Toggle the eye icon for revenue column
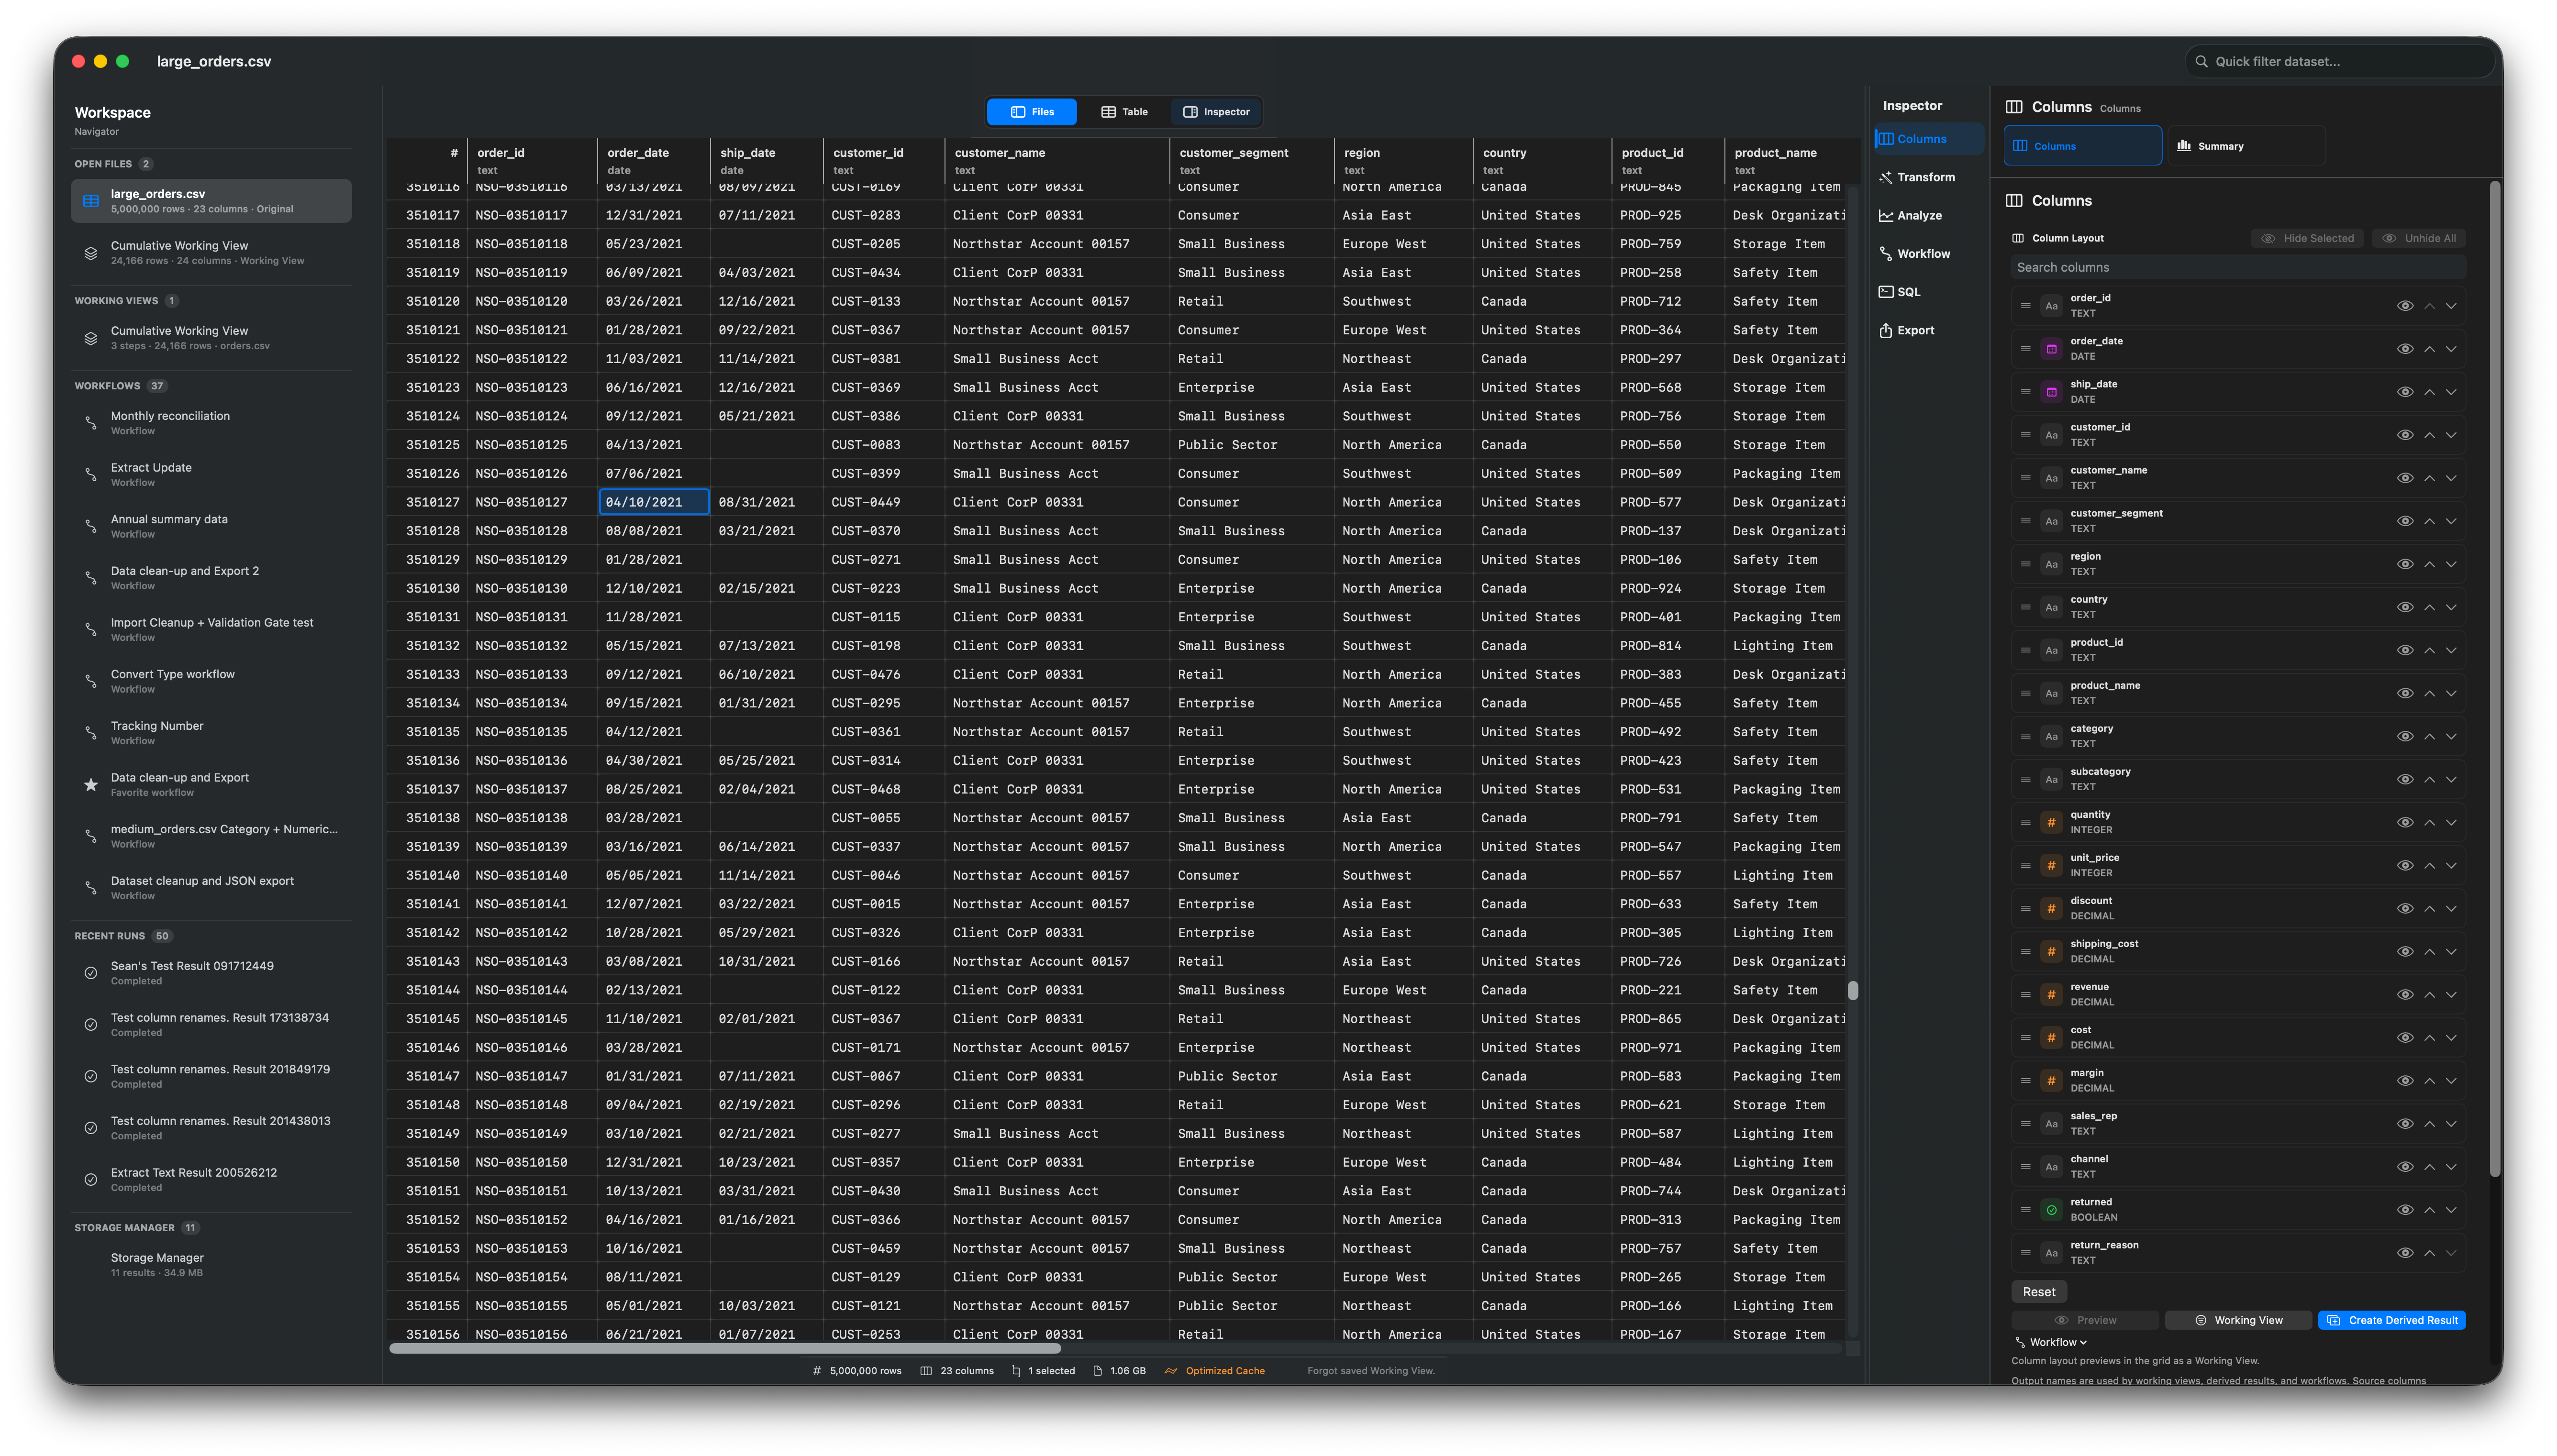 pyautogui.click(x=2405, y=994)
